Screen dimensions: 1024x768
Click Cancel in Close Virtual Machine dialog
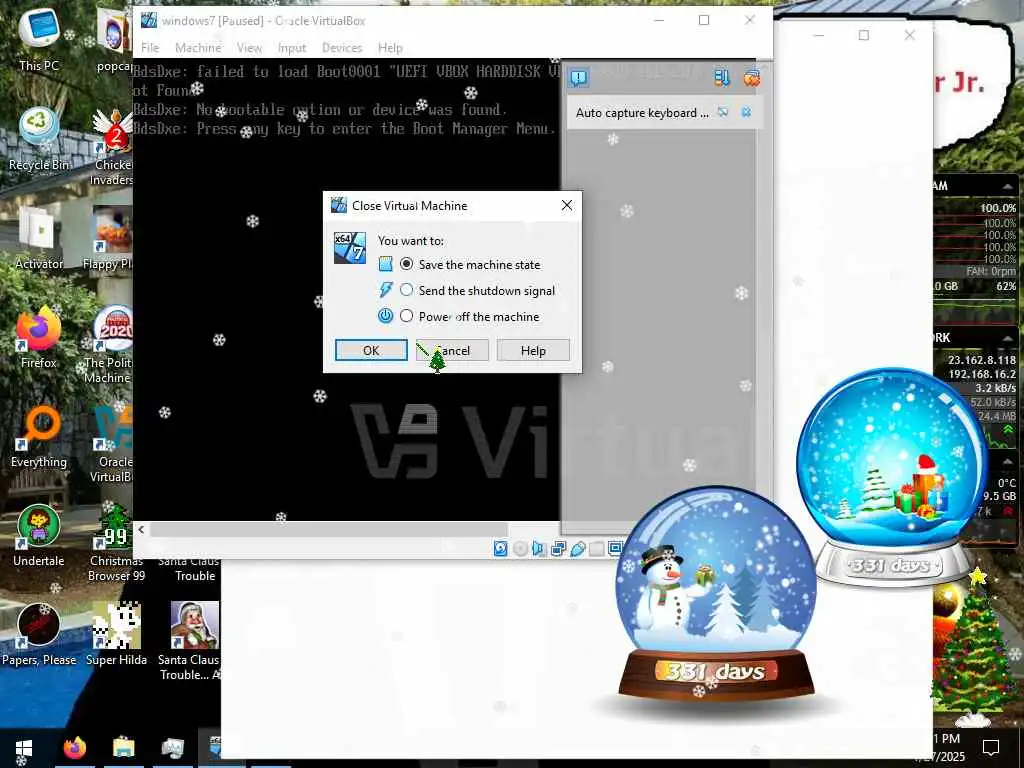pos(453,351)
